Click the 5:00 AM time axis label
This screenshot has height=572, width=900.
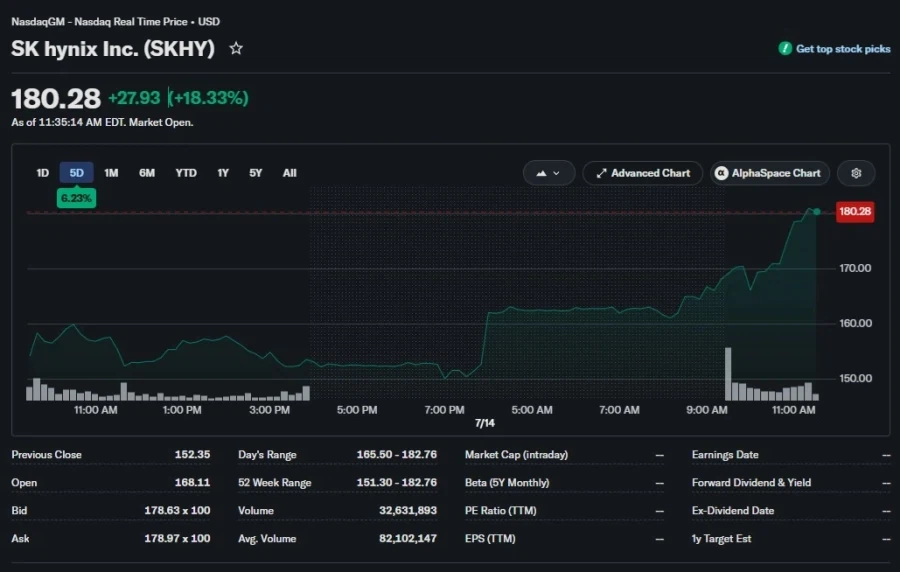(x=532, y=410)
